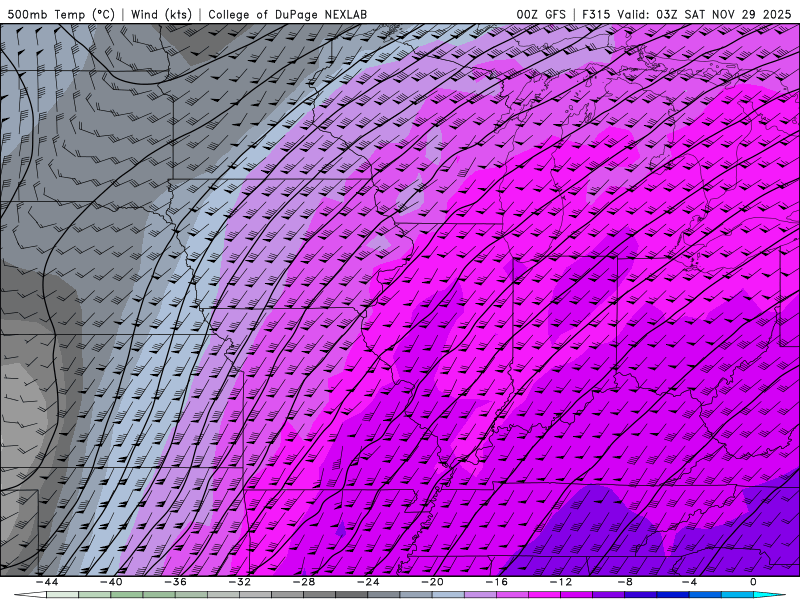Click the -24 colorbar label
This screenshot has width=800, height=600.
(368, 582)
